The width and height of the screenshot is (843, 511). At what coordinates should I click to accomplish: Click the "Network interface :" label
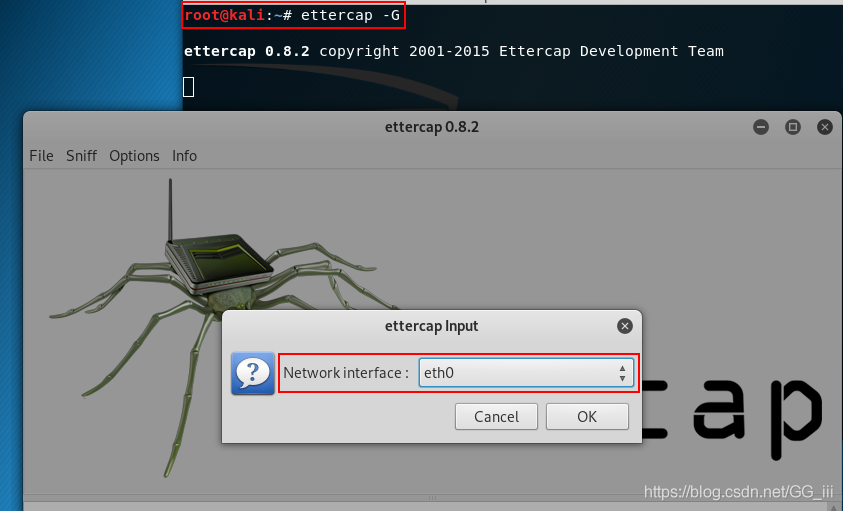coord(346,373)
